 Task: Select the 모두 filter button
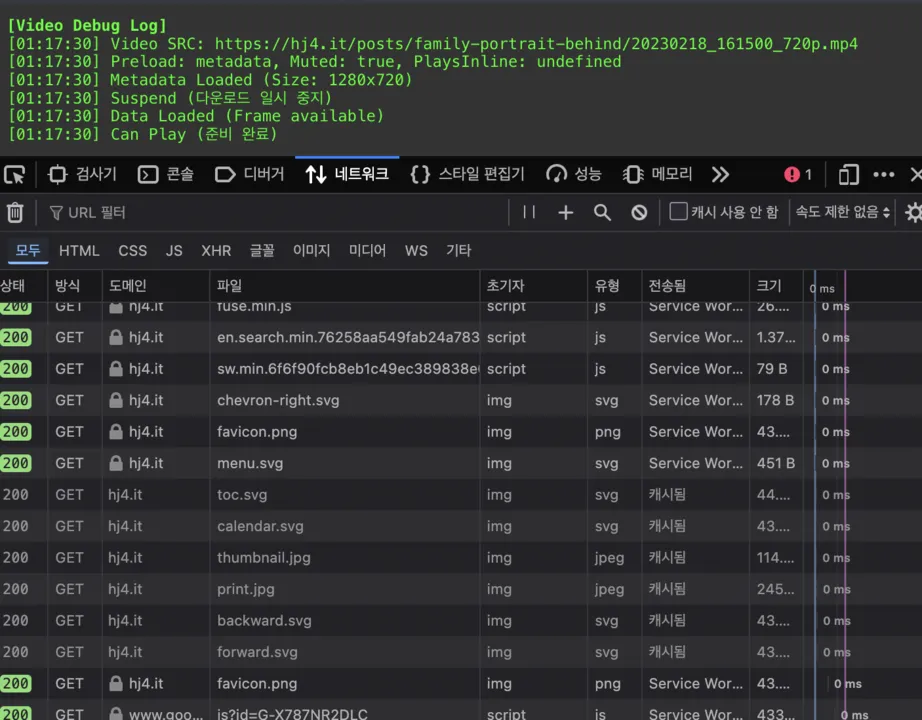pyautogui.click(x=28, y=251)
